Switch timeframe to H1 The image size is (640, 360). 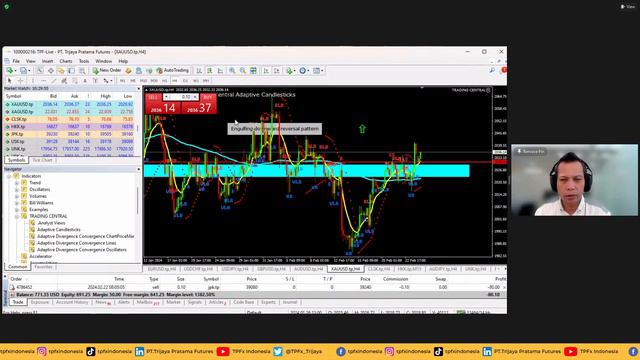pyautogui.click(x=164, y=81)
